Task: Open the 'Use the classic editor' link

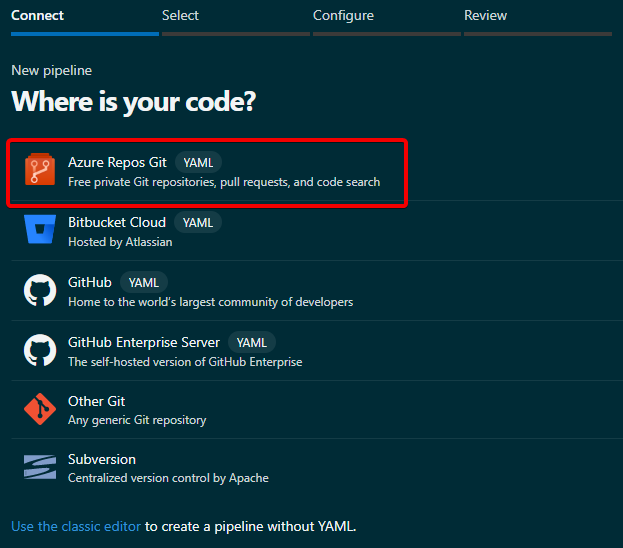Action: (76, 526)
